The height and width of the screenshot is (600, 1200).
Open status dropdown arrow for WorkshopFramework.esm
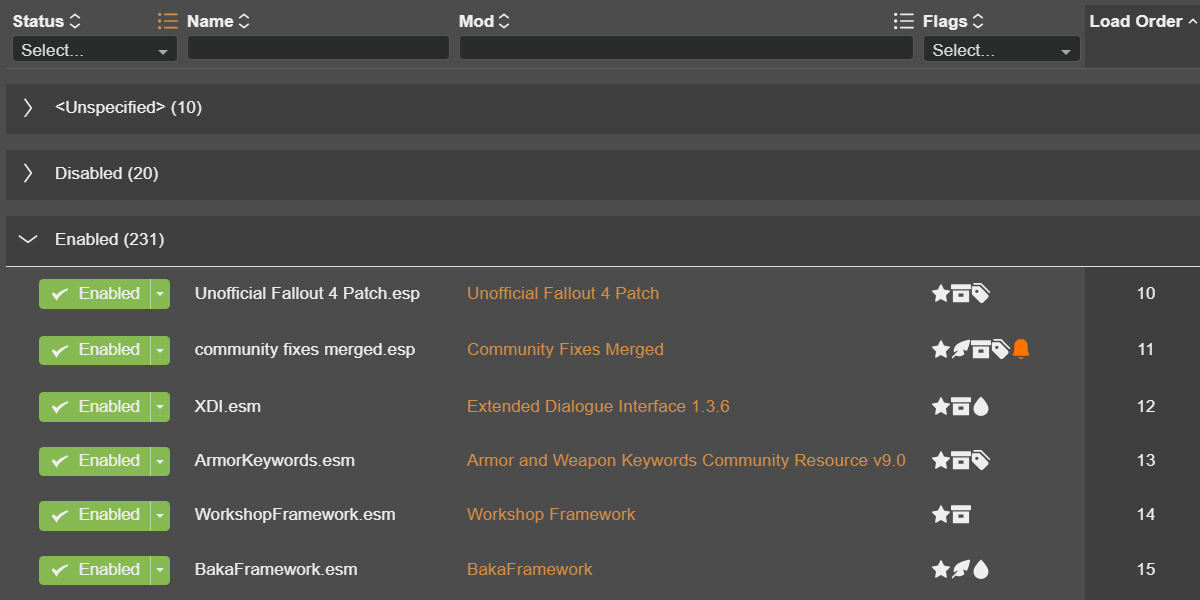tap(160, 515)
